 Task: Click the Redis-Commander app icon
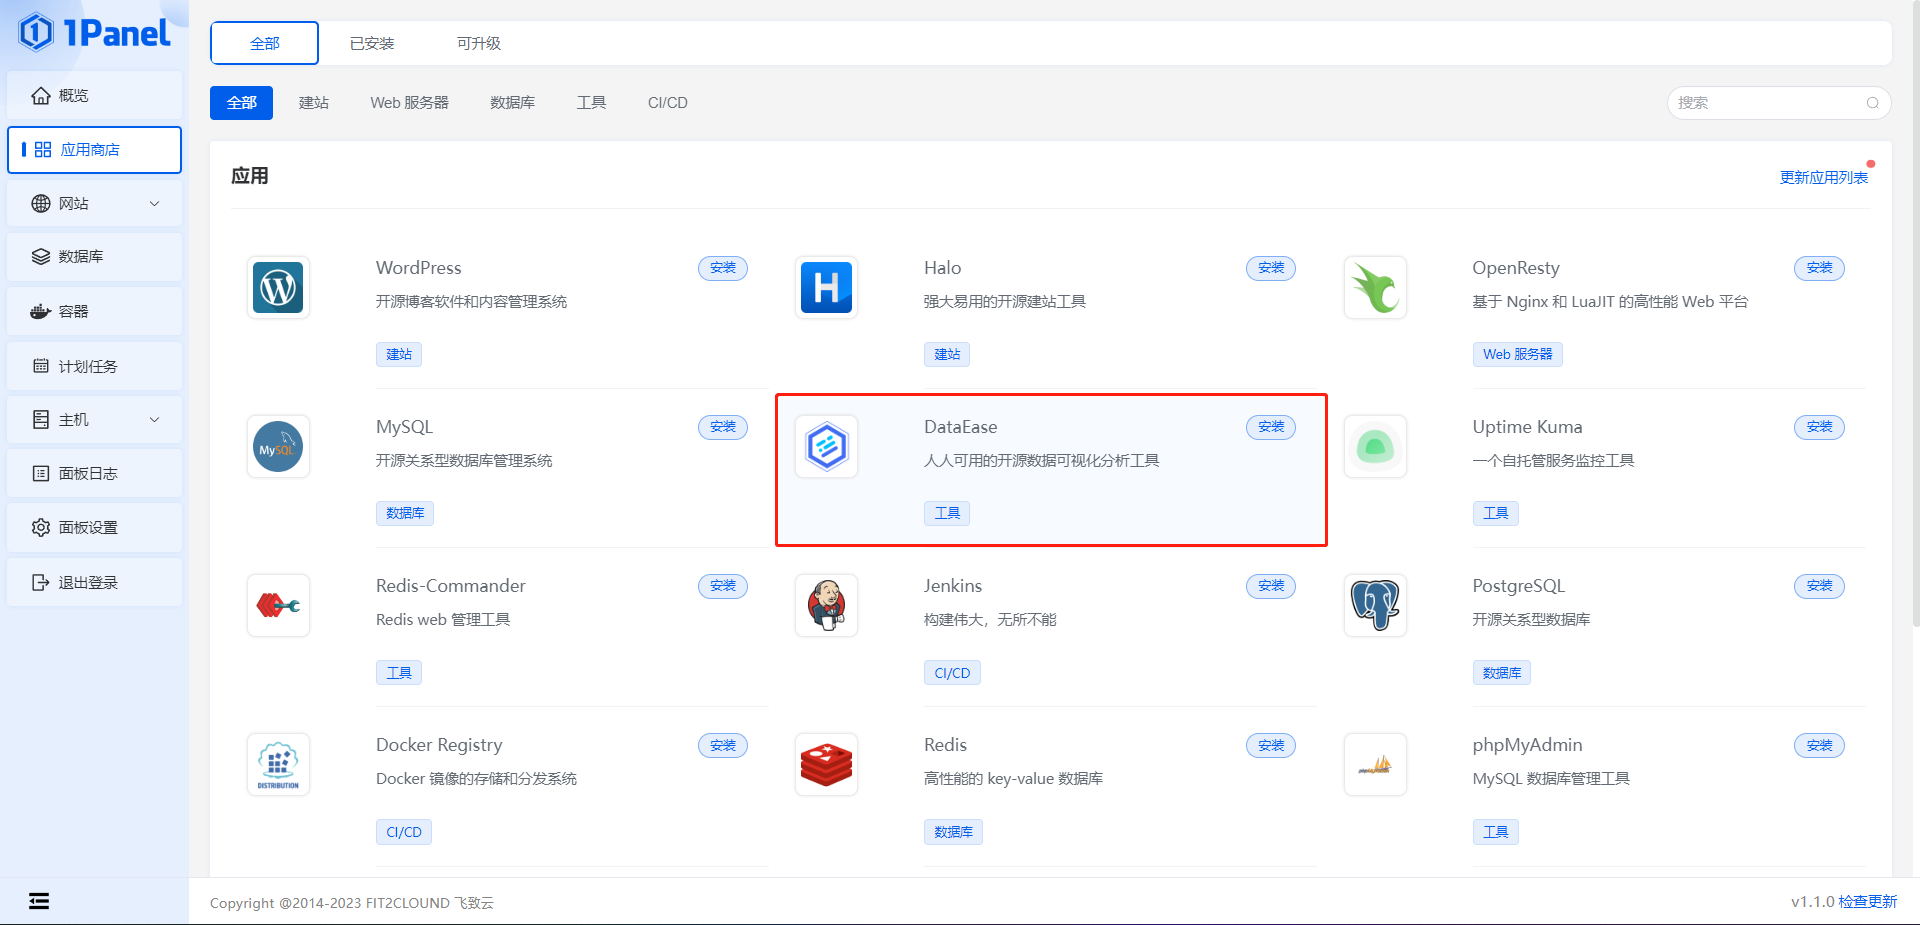(278, 606)
